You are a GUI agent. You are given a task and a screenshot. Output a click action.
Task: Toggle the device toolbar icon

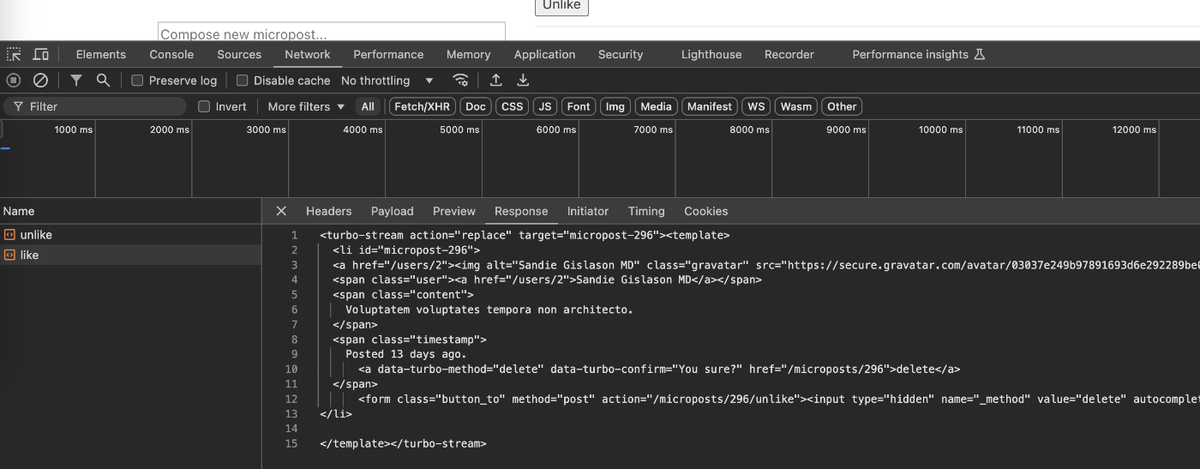point(41,55)
